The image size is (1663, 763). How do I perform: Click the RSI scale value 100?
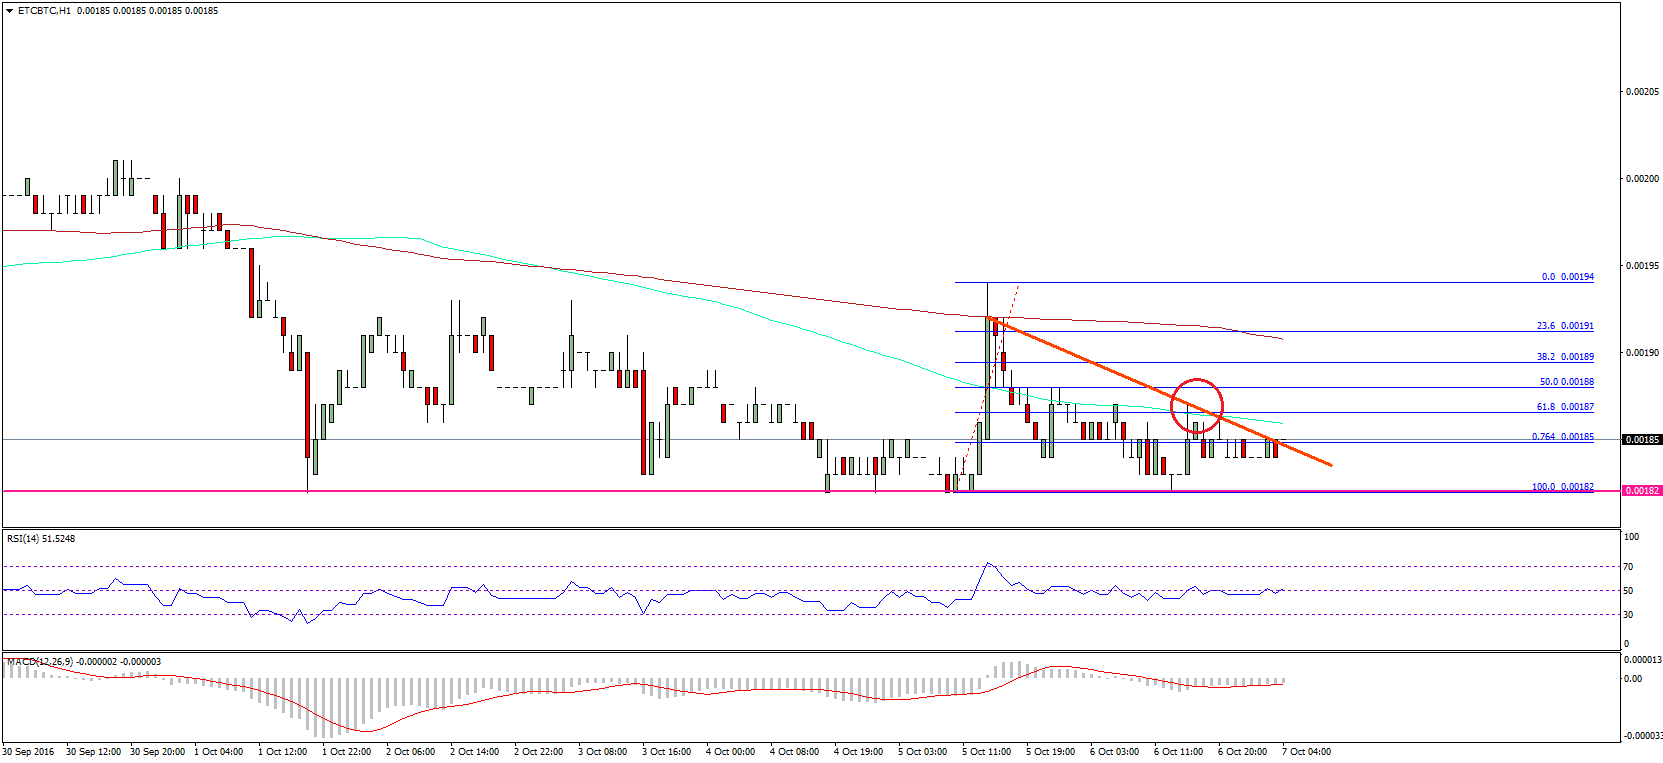click(1631, 537)
